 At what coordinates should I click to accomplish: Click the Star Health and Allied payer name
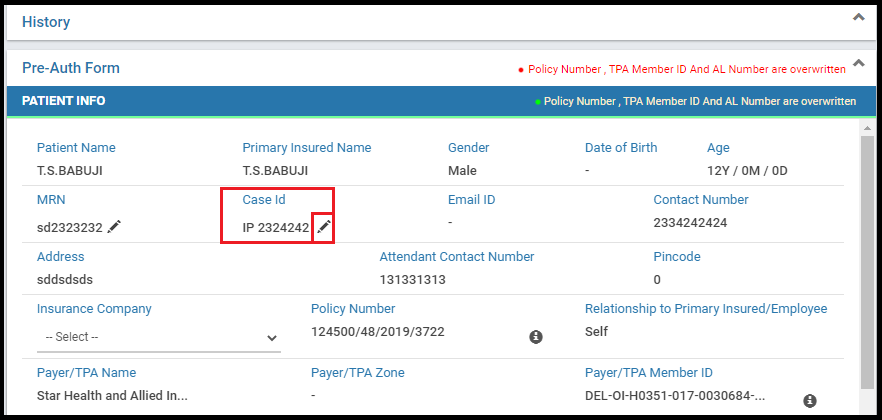click(x=112, y=395)
